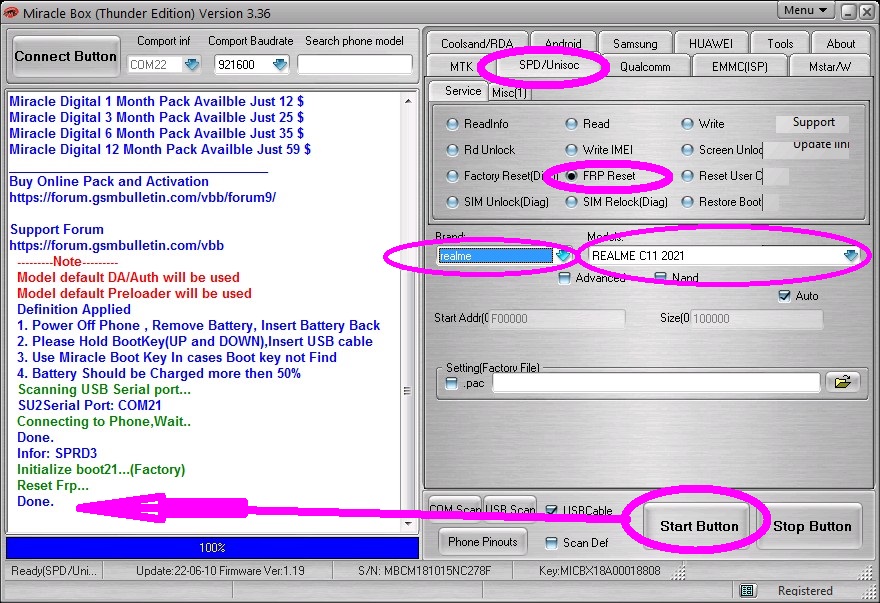Click the factory file path field
The height and width of the screenshot is (603, 880).
656,383
